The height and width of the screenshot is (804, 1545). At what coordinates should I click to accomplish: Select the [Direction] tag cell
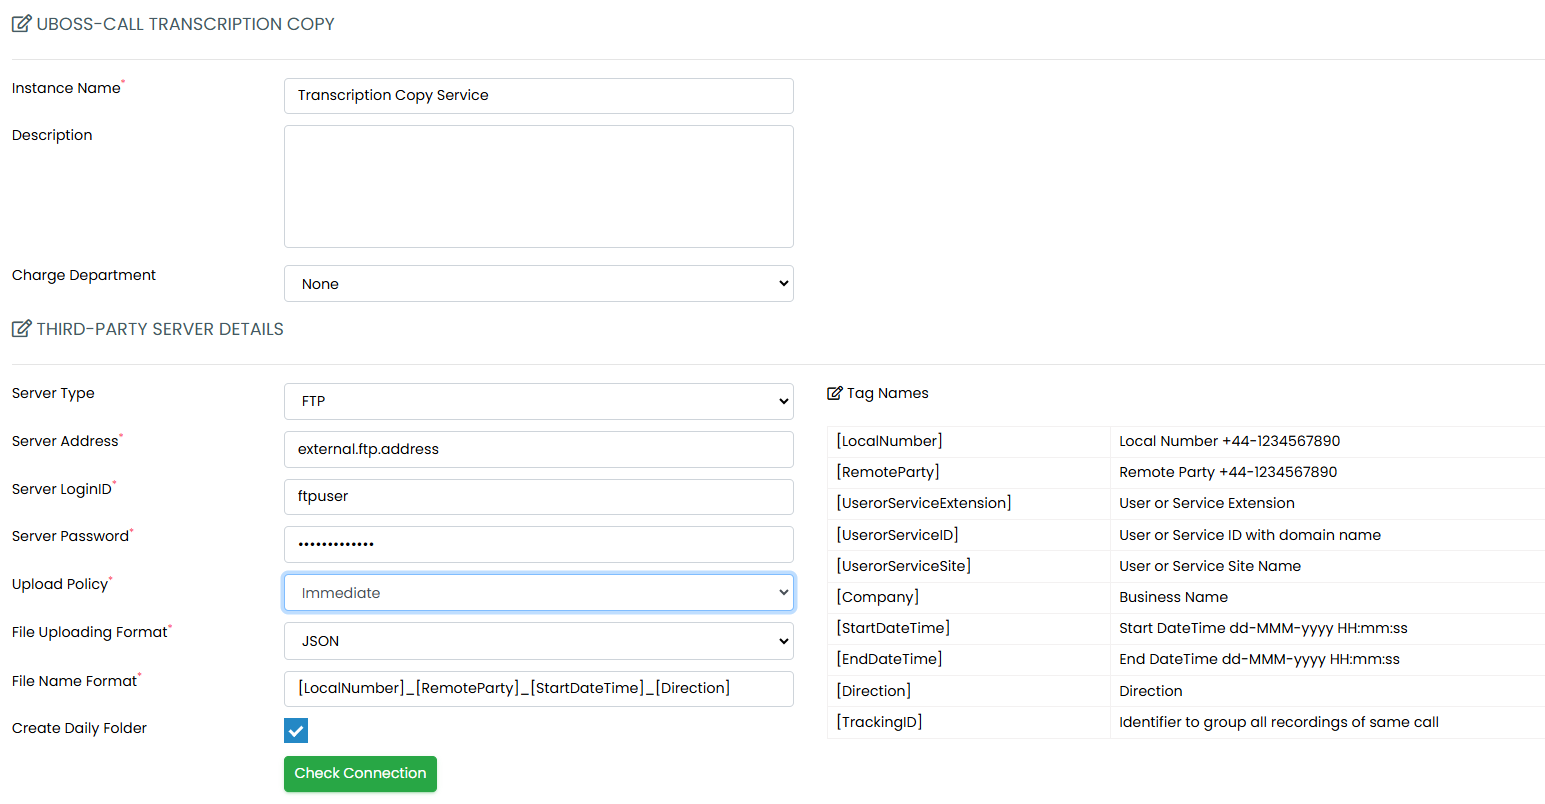[969, 691]
